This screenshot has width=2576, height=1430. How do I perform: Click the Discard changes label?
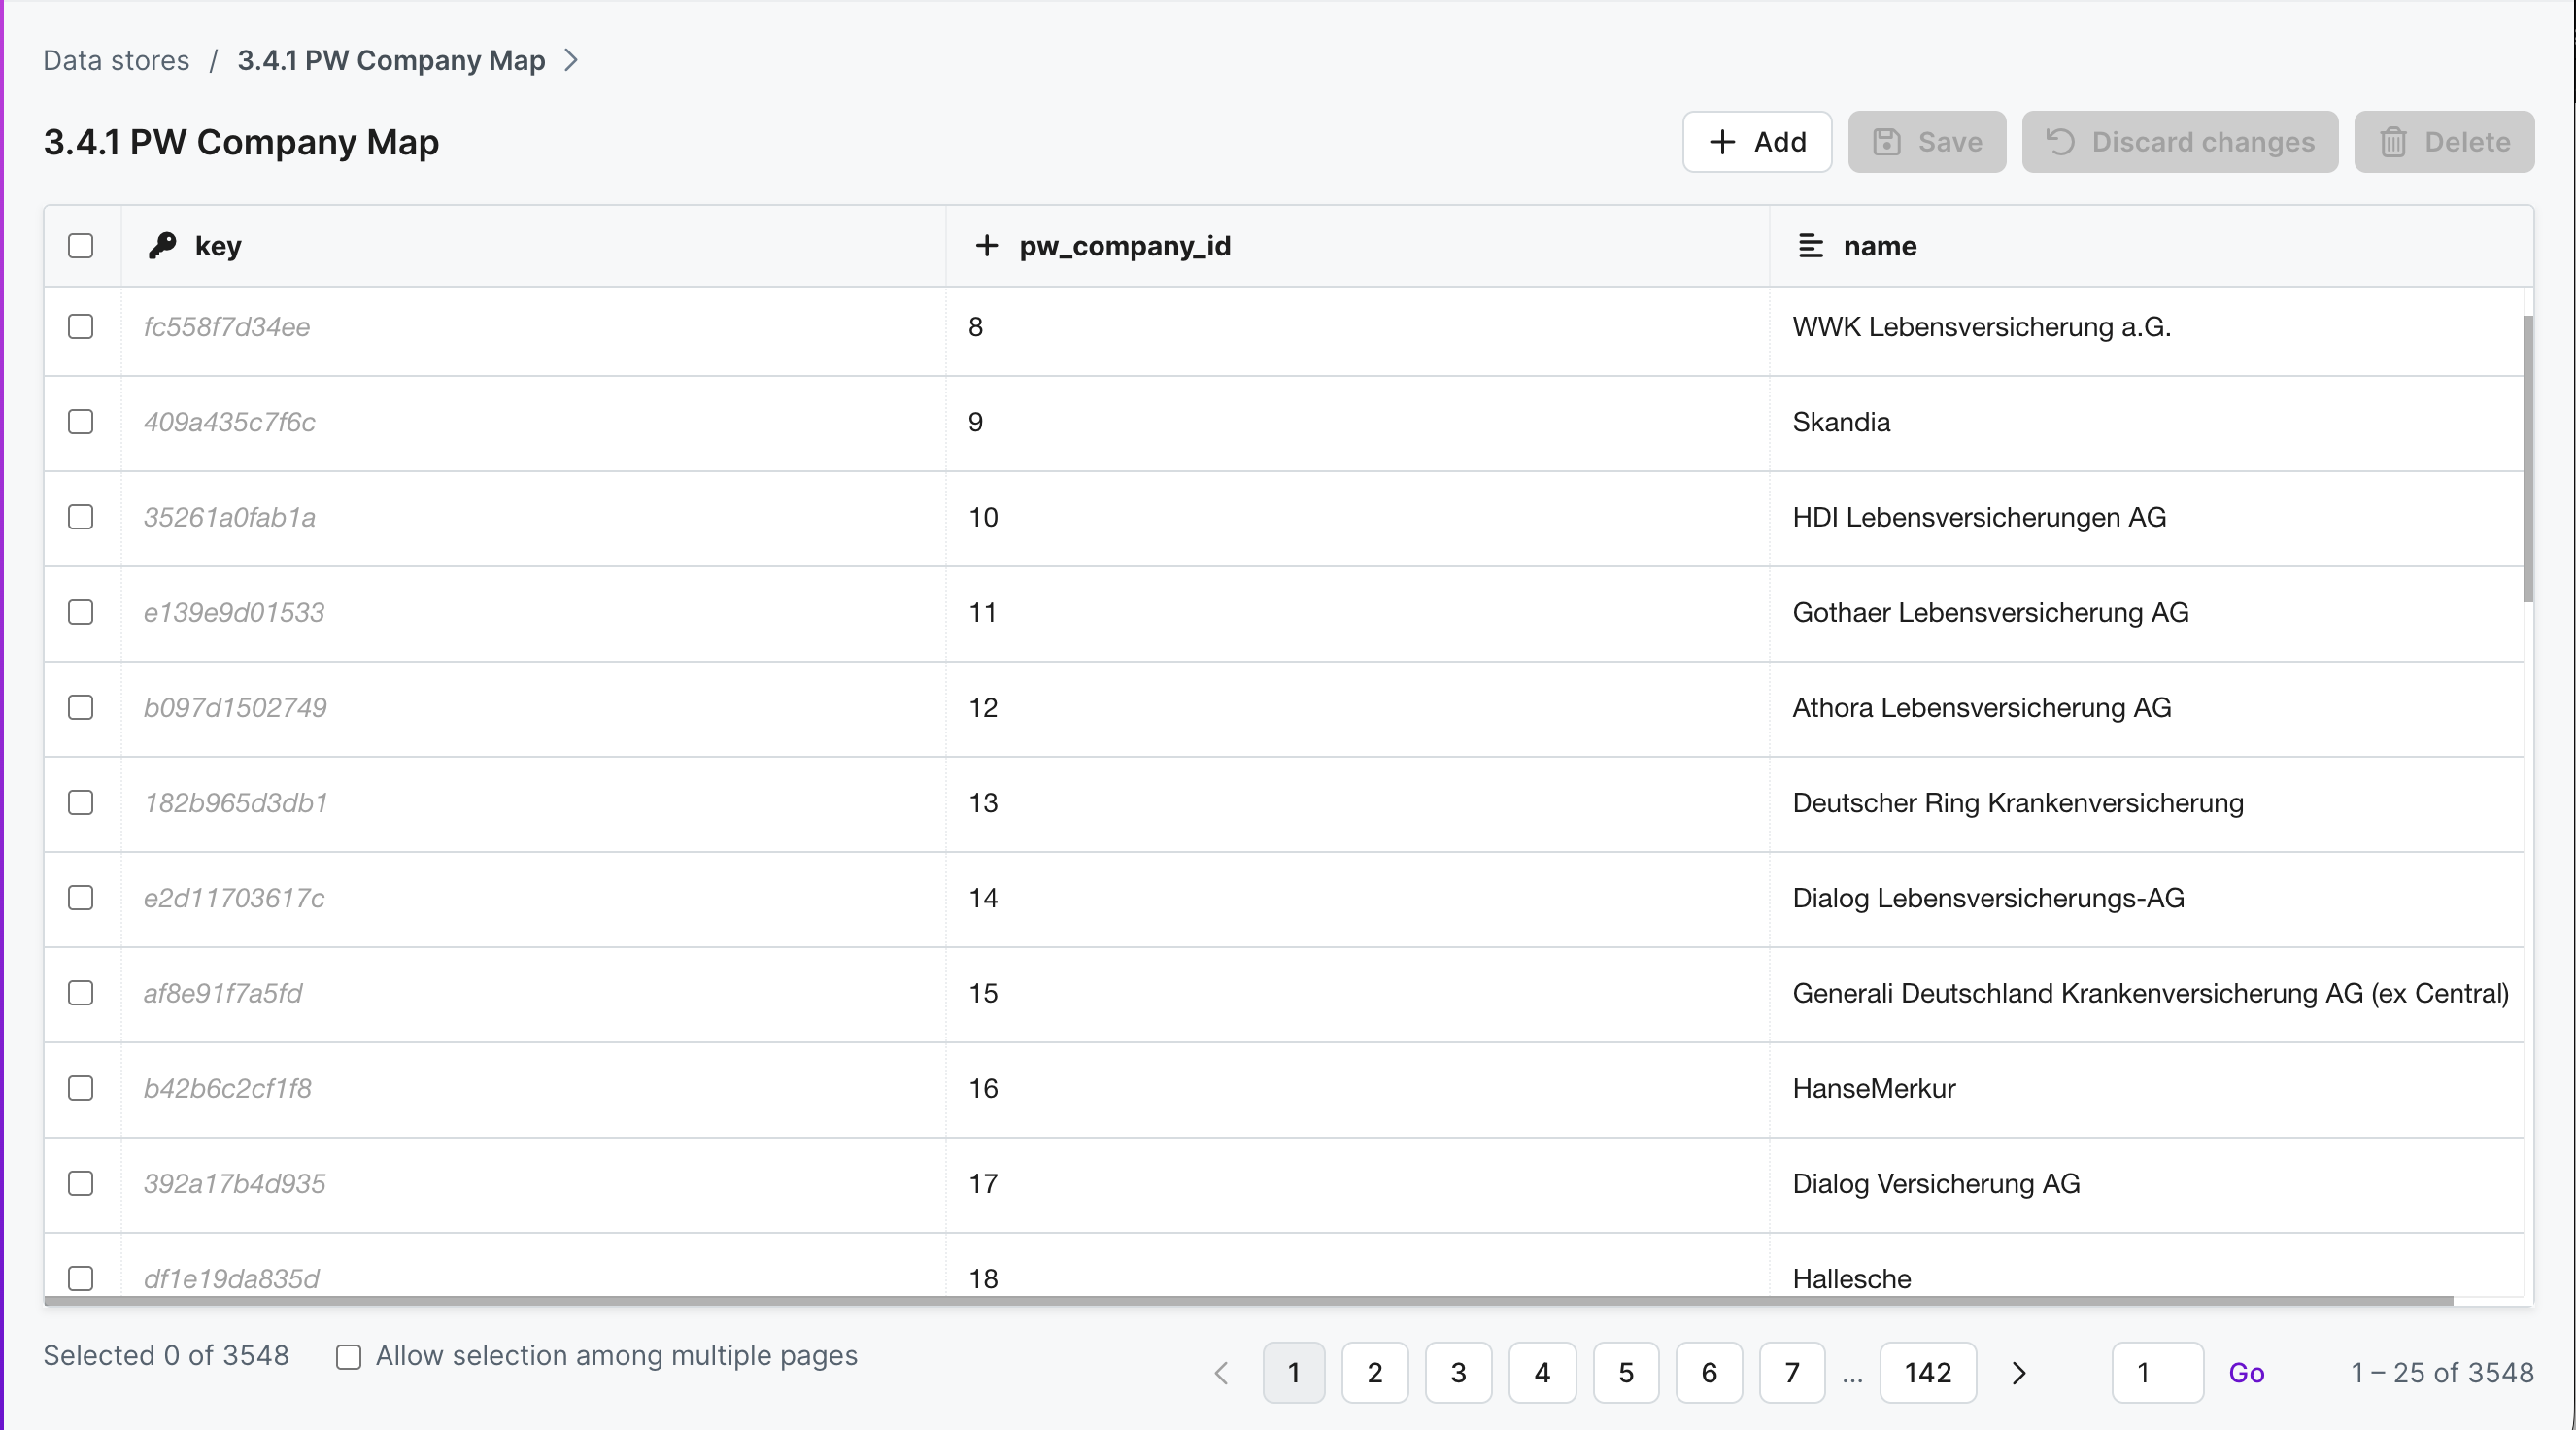[x=2203, y=142]
